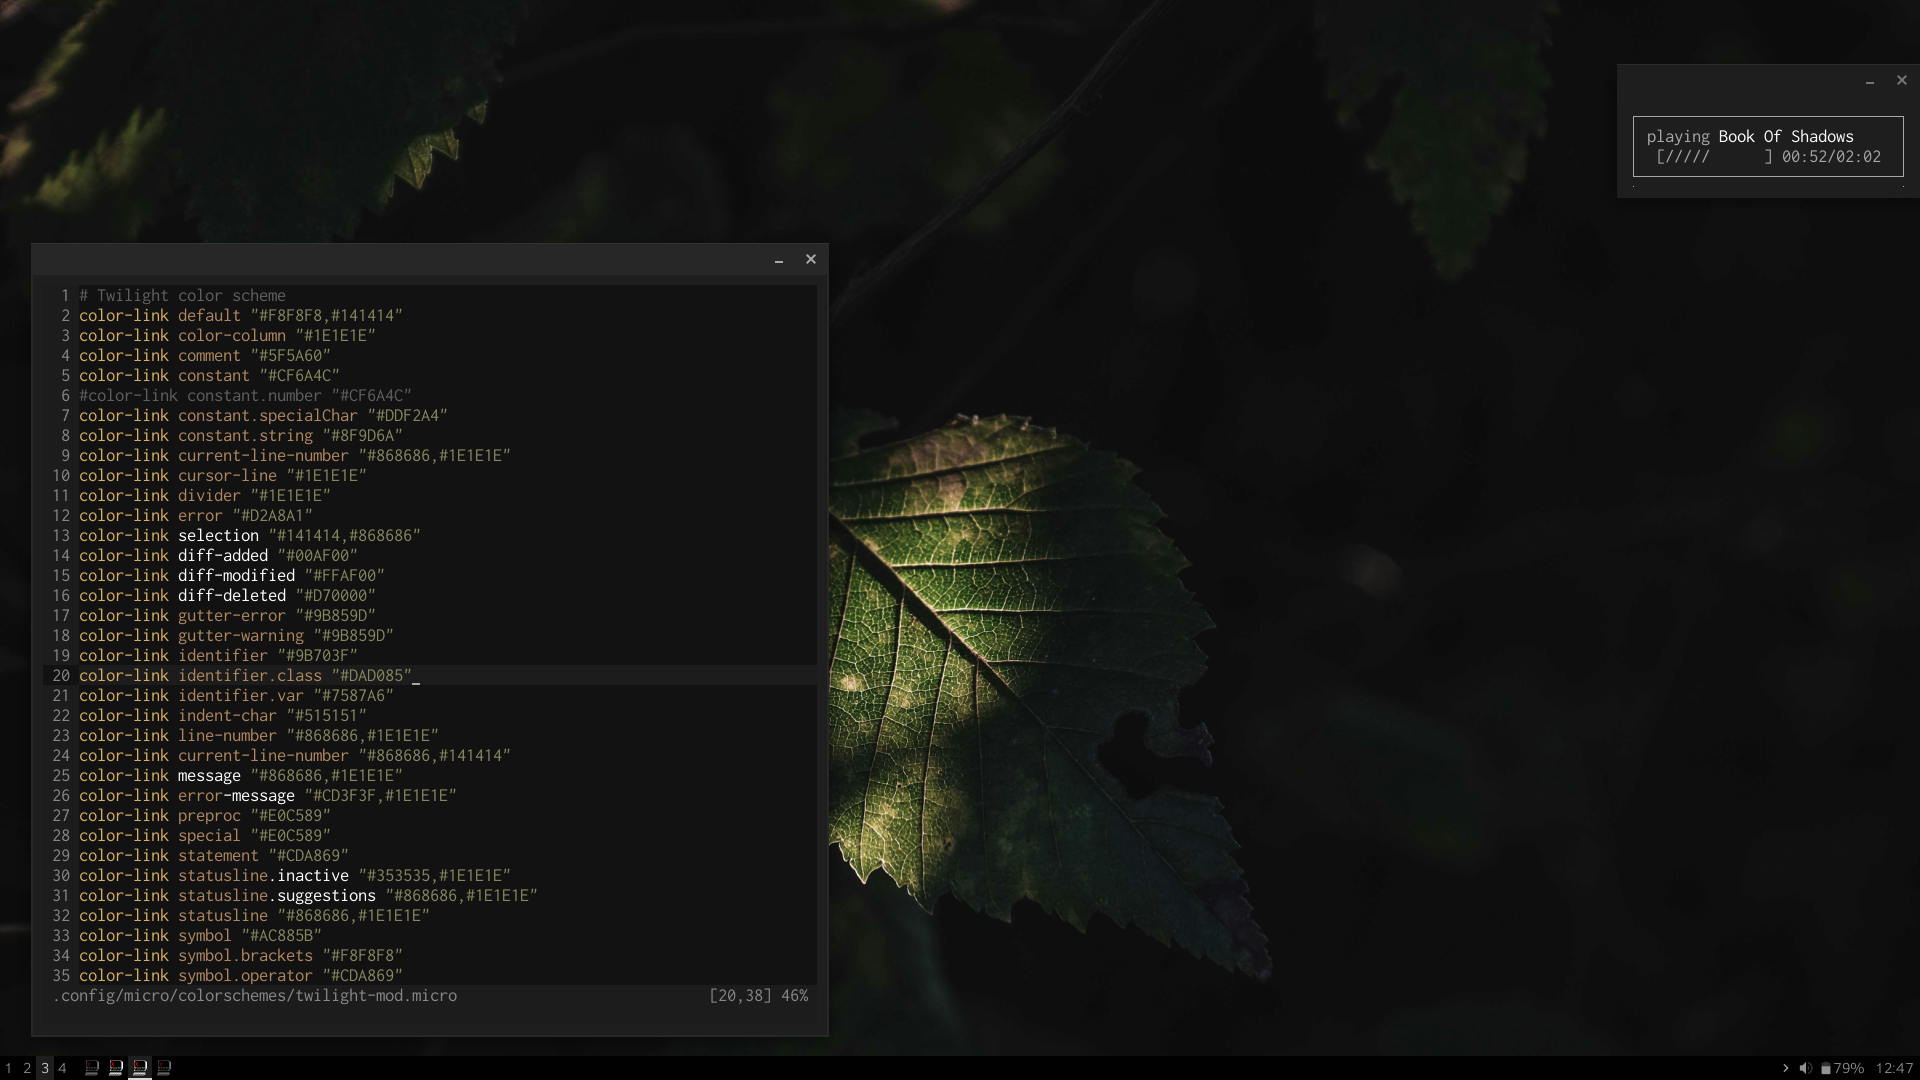This screenshot has height=1080, width=1920.
Task: Select the highlighted workspace 3
Action: pos(45,1068)
